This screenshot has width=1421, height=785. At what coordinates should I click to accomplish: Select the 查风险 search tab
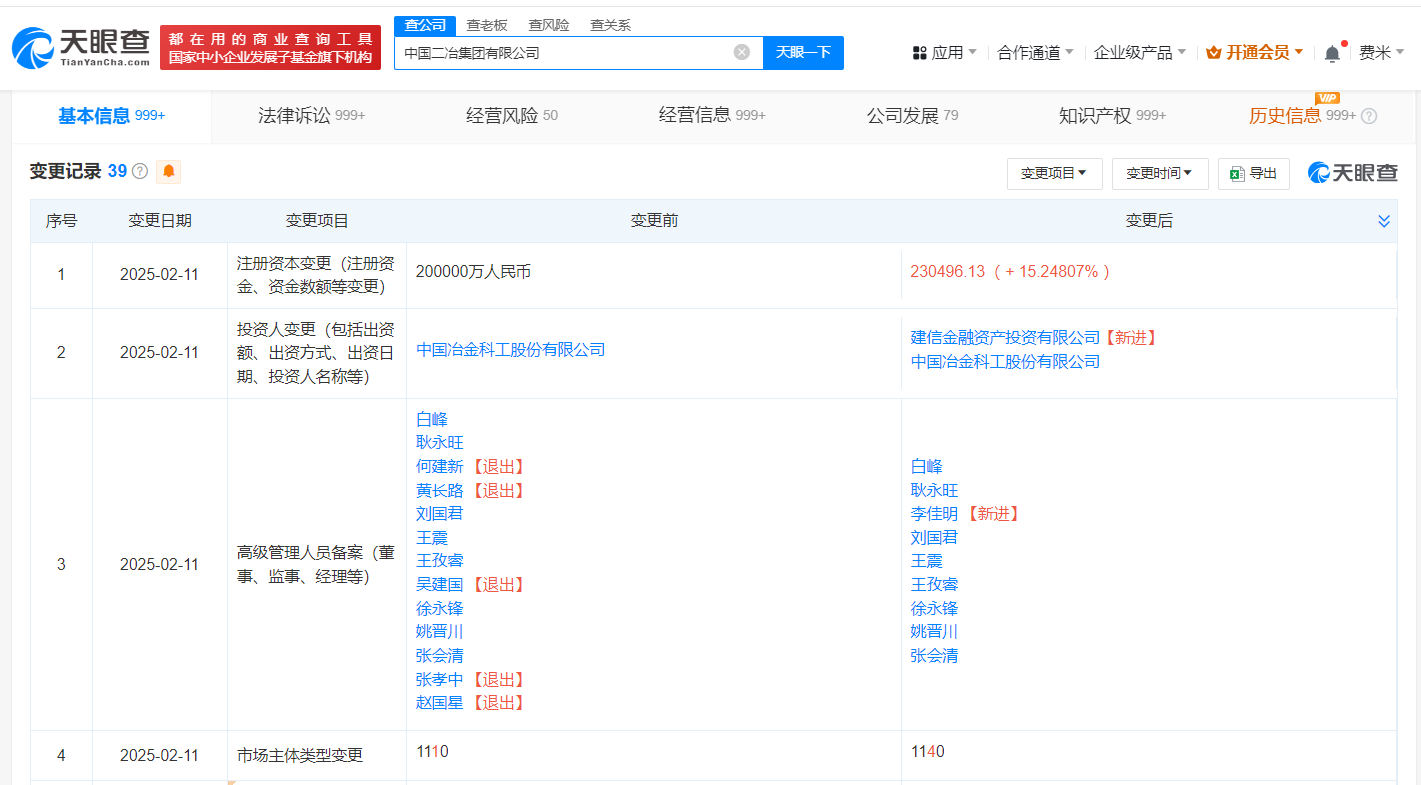pos(549,25)
